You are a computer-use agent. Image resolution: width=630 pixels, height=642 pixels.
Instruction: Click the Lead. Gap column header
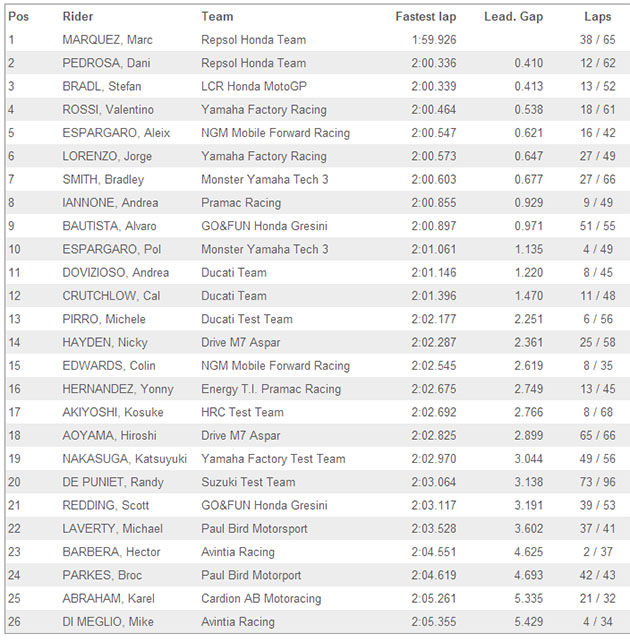click(x=513, y=16)
